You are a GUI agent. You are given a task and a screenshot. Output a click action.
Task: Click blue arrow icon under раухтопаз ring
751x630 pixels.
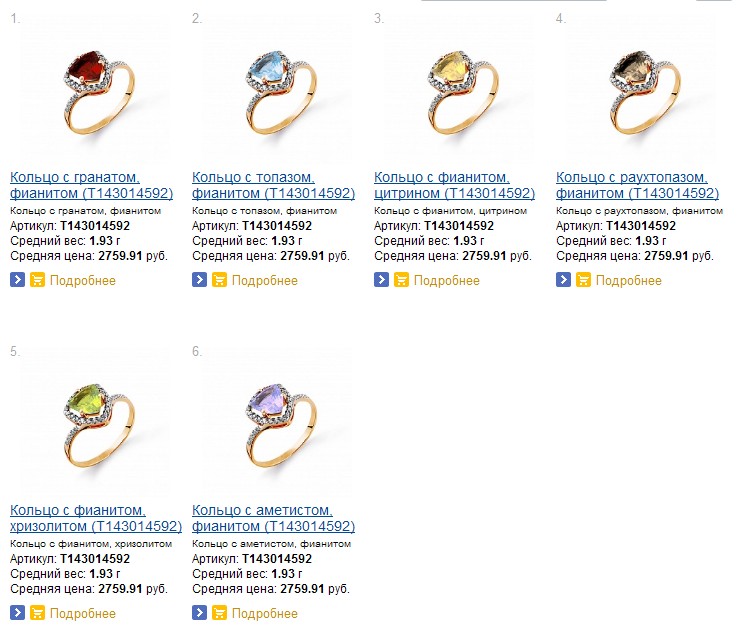tap(563, 280)
